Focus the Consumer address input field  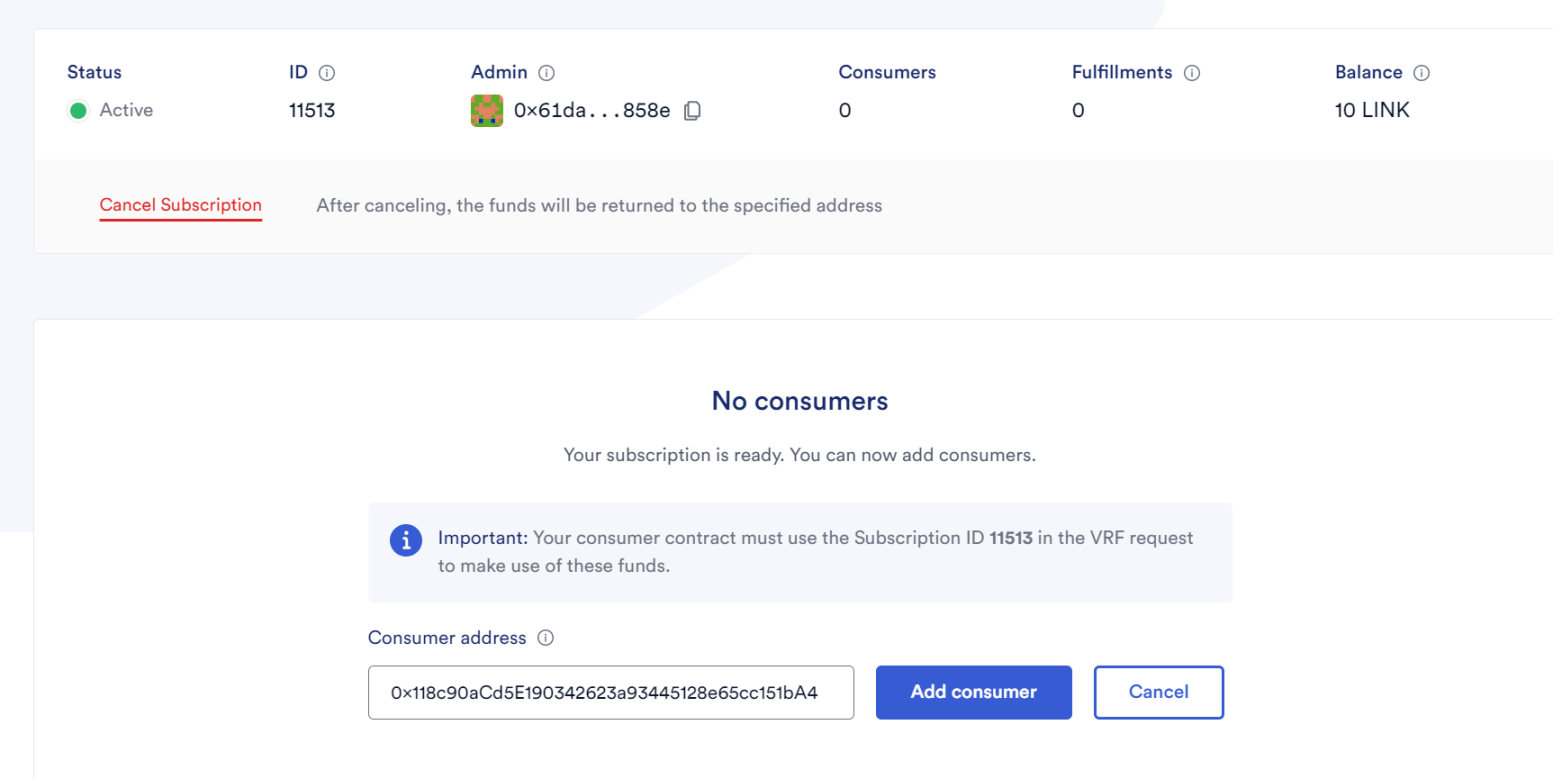[x=610, y=692]
